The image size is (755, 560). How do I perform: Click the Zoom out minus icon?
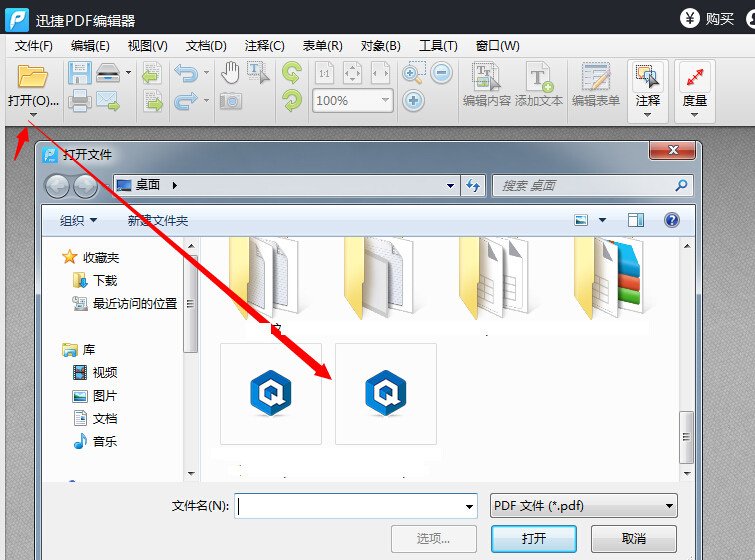(x=442, y=73)
